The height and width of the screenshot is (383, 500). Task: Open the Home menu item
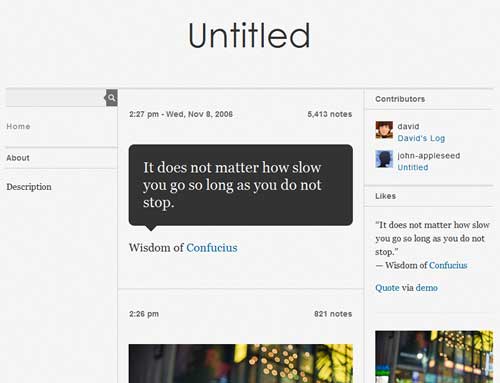(18, 126)
